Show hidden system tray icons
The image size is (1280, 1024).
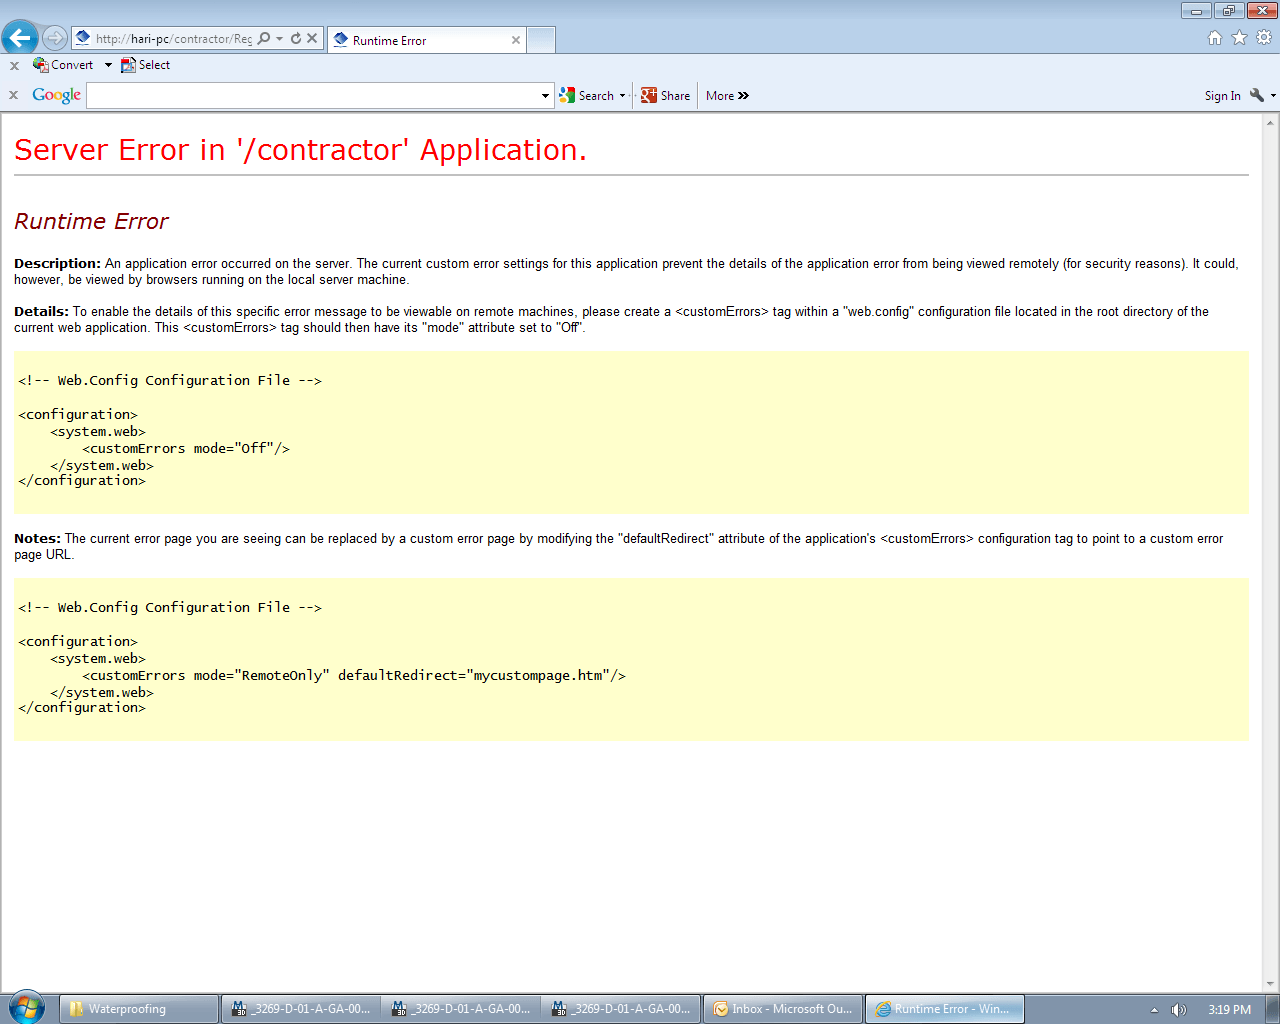tap(1154, 1010)
